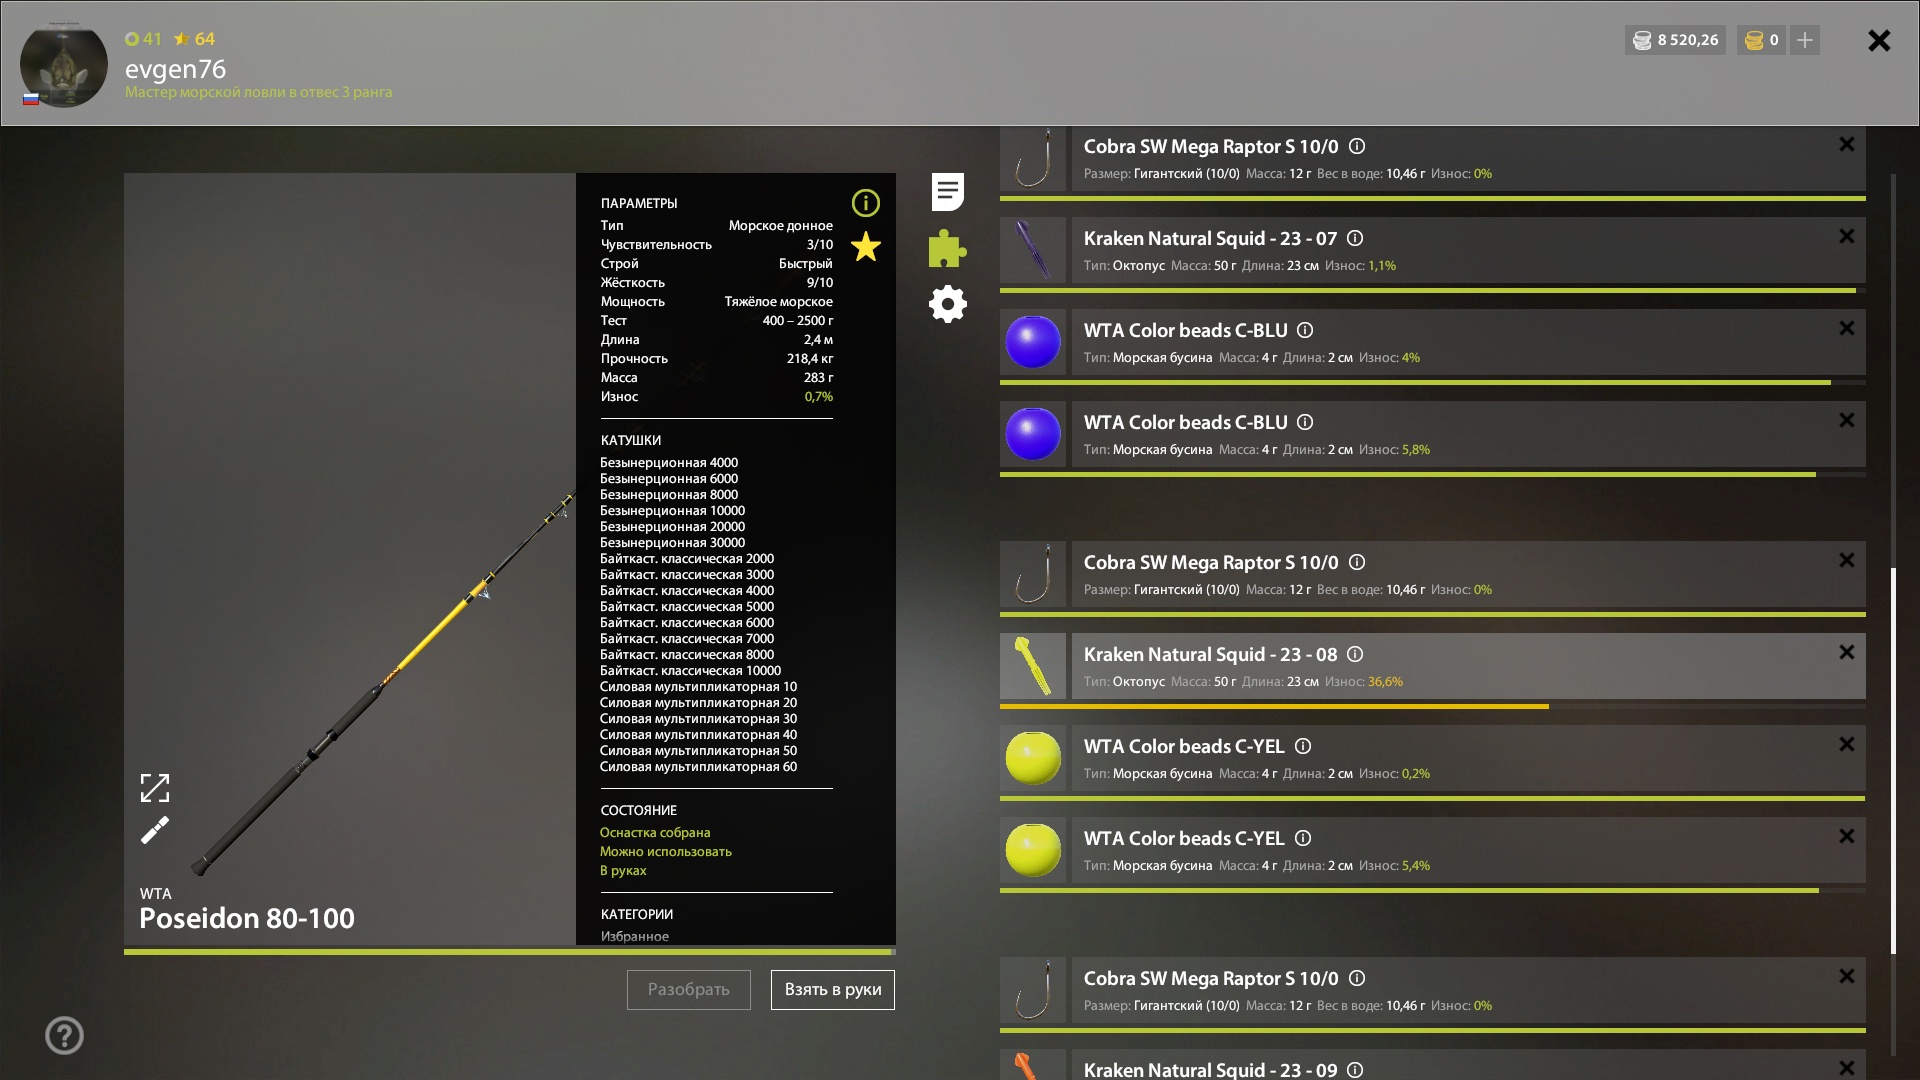Screen dimensions: 1920x1080
Task: Show info for second WTA Color beads C-BLU
Action: tap(1305, 422)
